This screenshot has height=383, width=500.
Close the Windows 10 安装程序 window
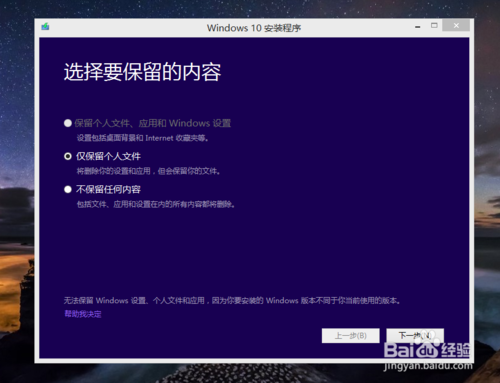(x=456, y=25)
